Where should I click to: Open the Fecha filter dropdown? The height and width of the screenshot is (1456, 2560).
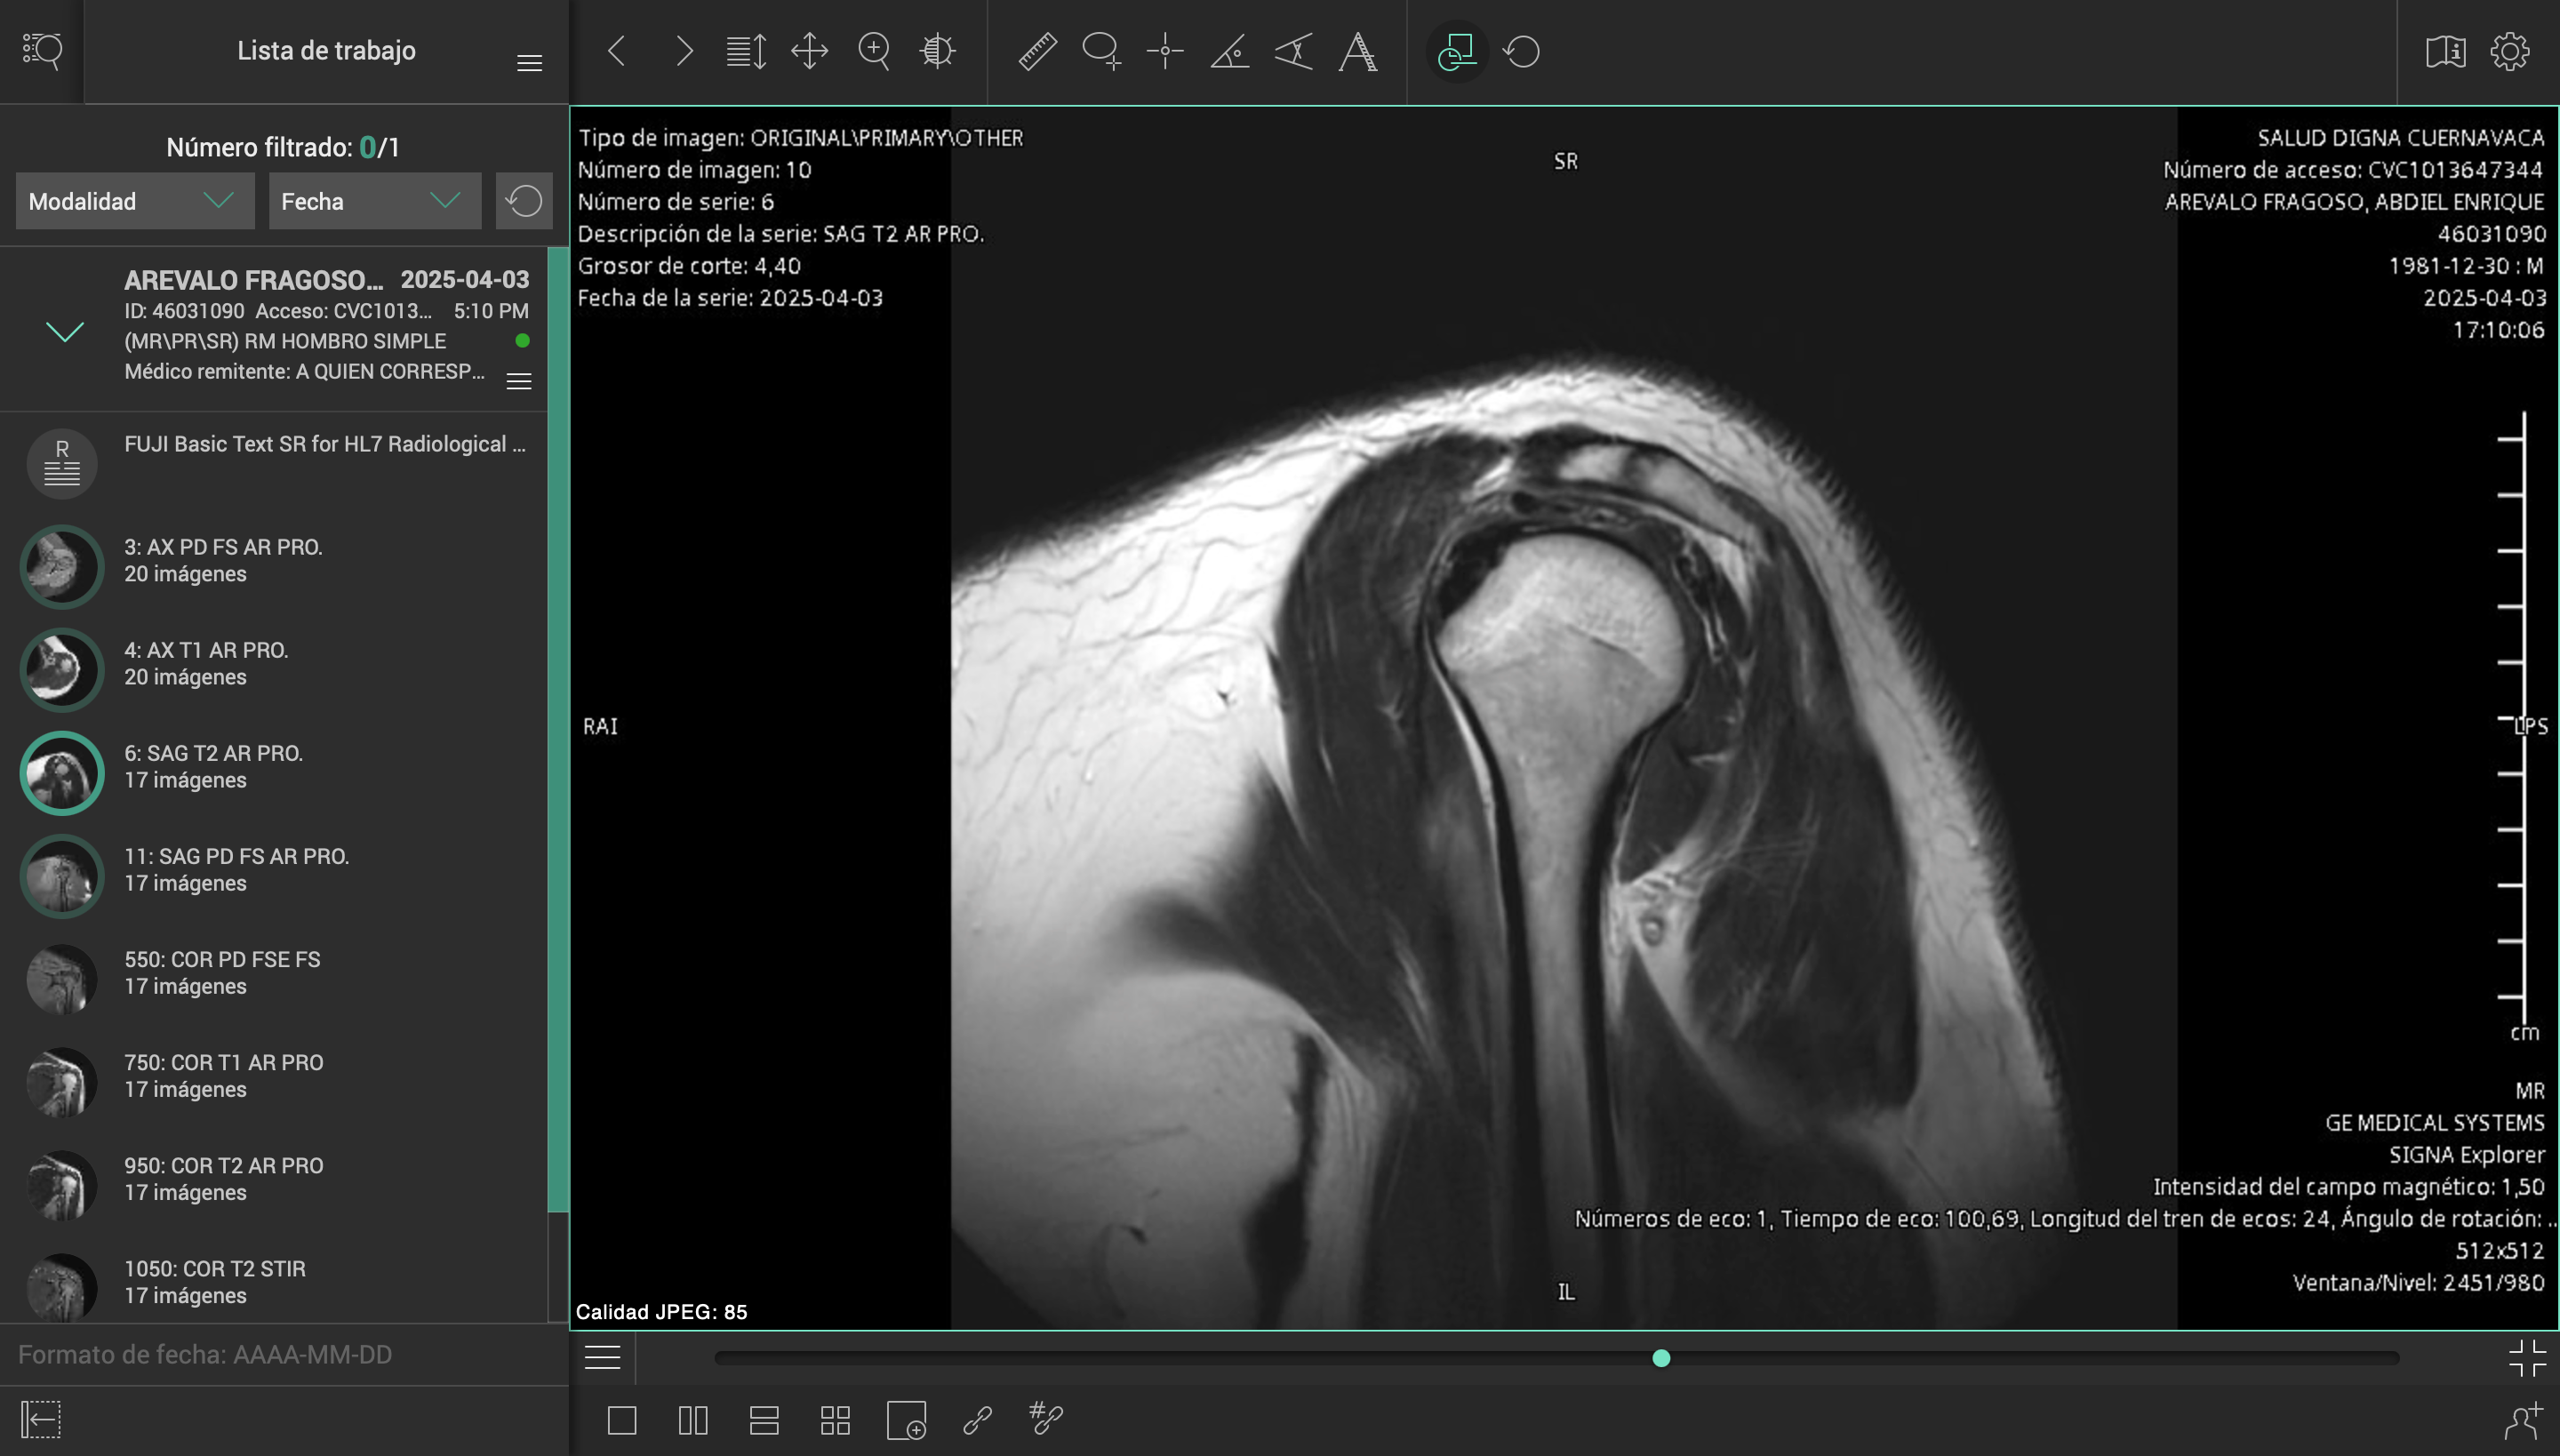[x=374, y=201]
